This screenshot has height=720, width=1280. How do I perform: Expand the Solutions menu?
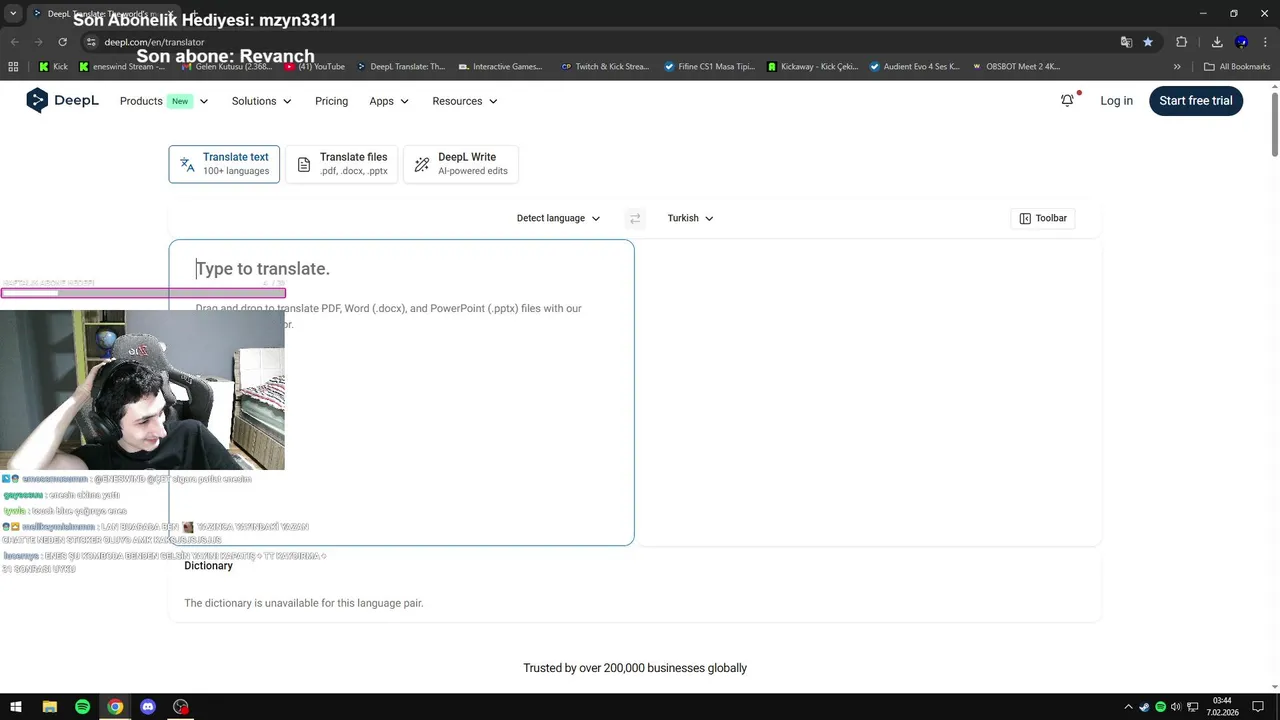tap(262, 101)
